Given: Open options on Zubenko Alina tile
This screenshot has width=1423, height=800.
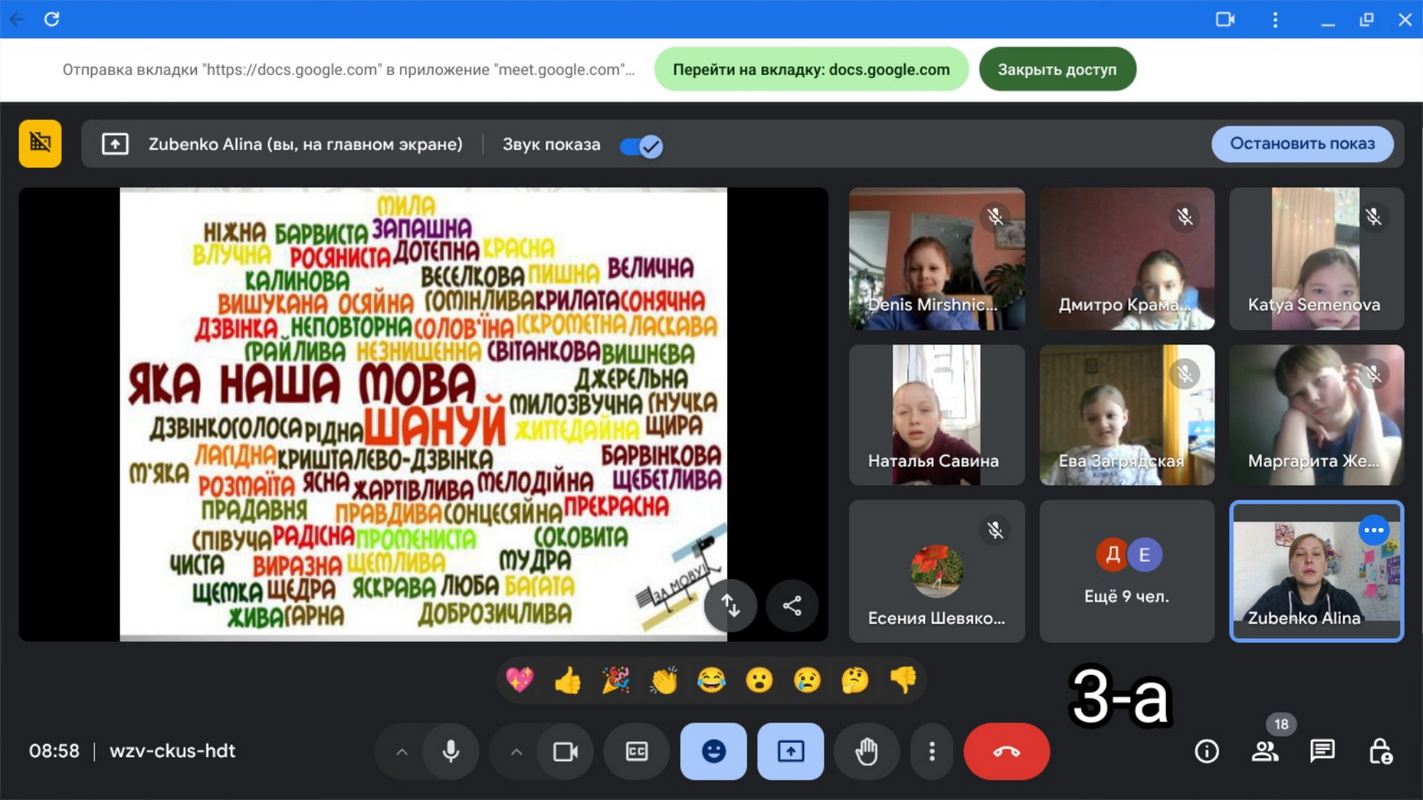Looking at the screenshot, I should pyautogui.click(x=1374, y=530).
